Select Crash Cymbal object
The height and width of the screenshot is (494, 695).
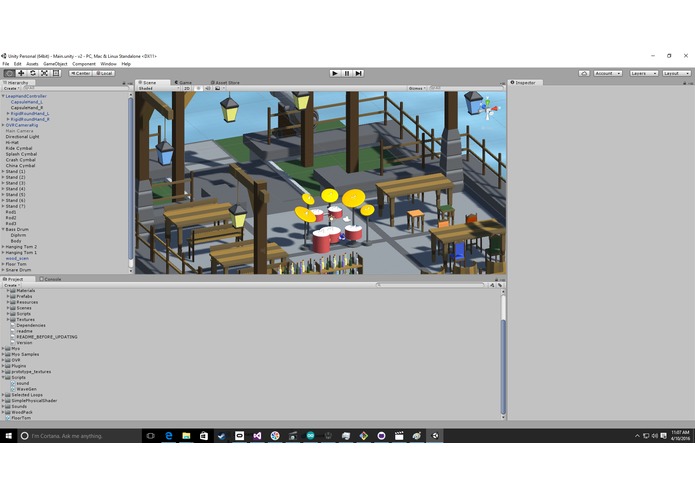coord(21,159)
